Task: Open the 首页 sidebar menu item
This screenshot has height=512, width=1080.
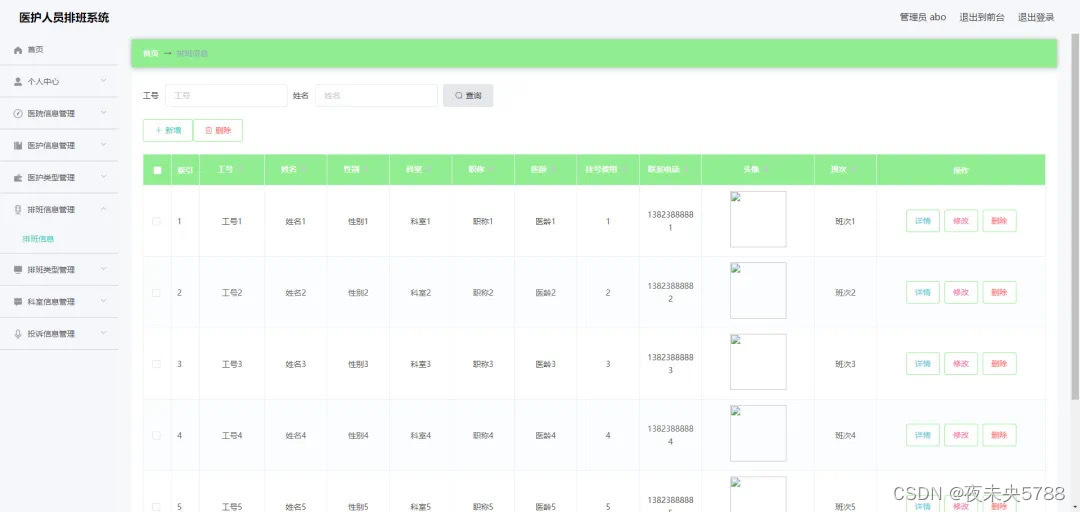Action: coord(59,50)
